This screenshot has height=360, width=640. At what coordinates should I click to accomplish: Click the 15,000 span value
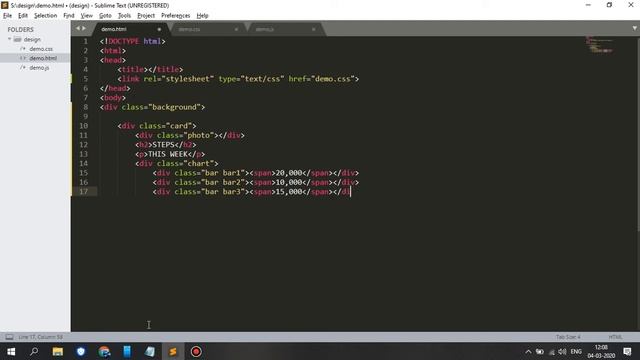tap(289, 191)
